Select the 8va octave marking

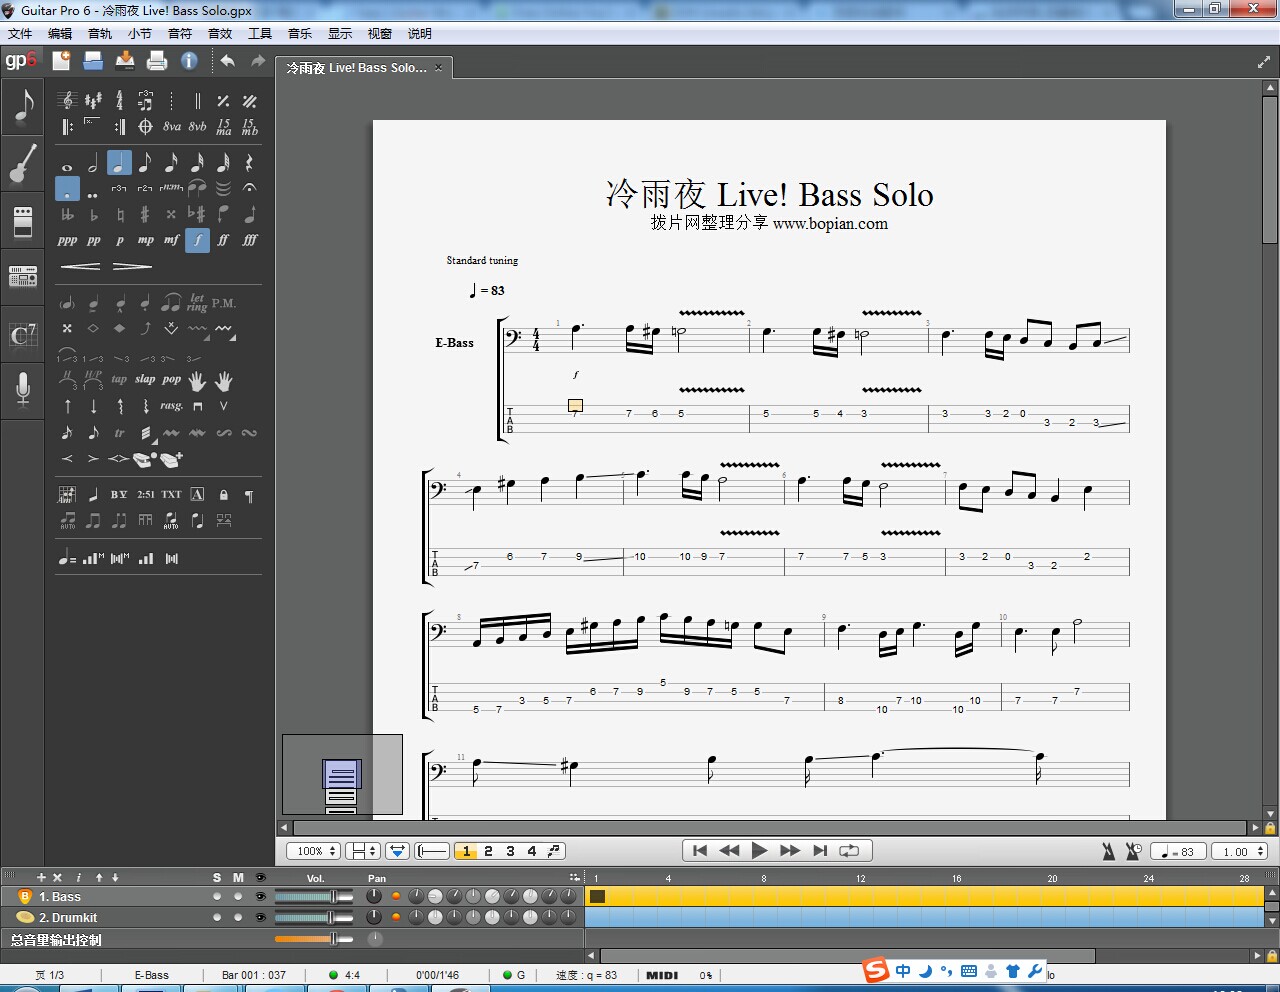(172, 127)
